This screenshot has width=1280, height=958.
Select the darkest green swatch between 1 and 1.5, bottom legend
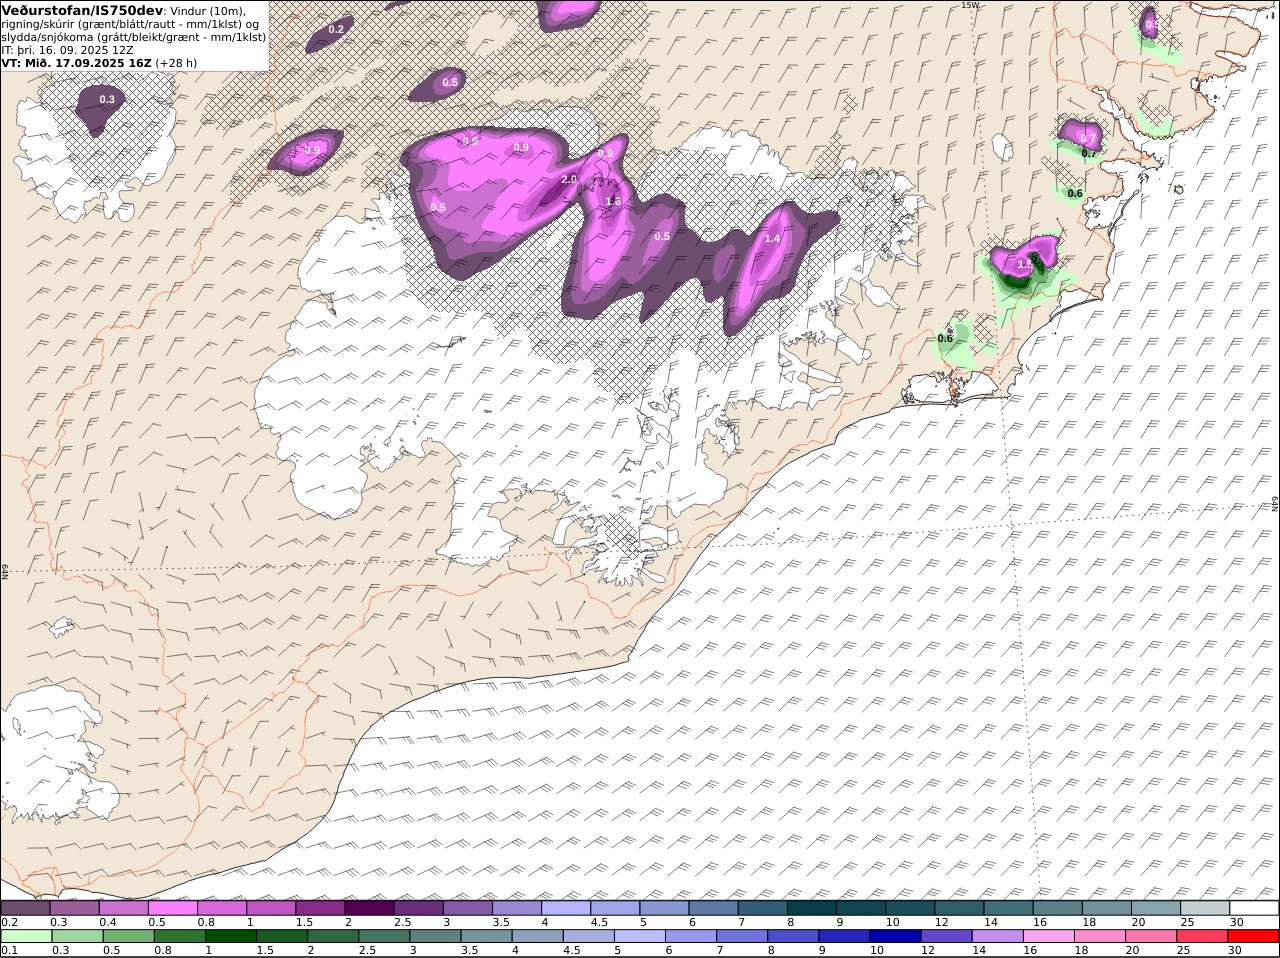pos(230,937)
